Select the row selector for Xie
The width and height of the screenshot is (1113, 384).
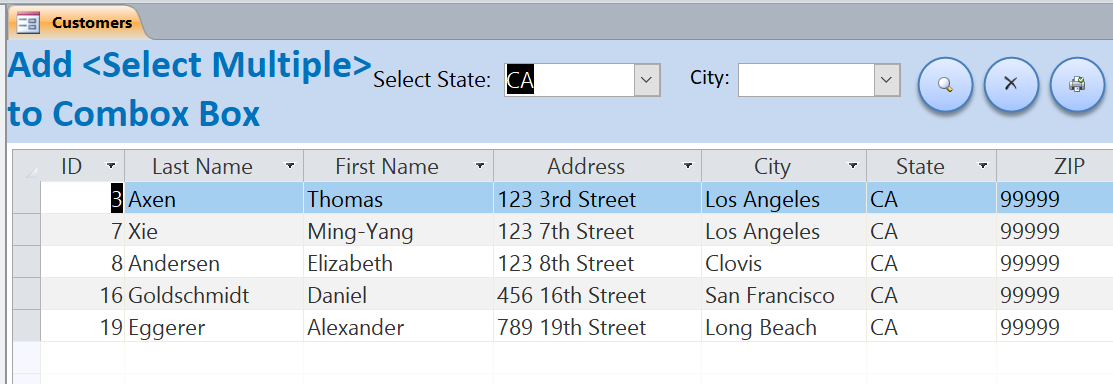27,231
